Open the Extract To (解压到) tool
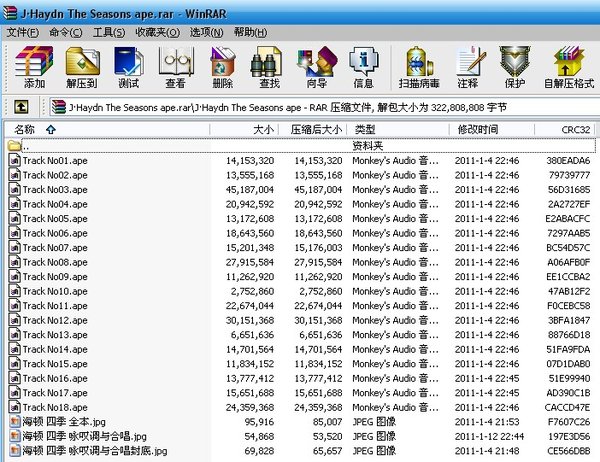 click(x=82, y=67)
